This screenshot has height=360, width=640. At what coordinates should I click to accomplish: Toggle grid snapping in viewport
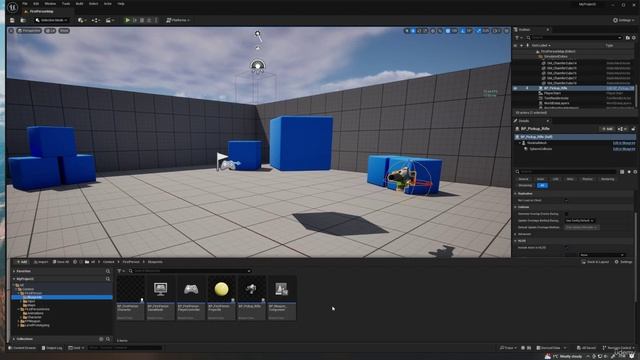pyautogui.click(x=448, y=31)
